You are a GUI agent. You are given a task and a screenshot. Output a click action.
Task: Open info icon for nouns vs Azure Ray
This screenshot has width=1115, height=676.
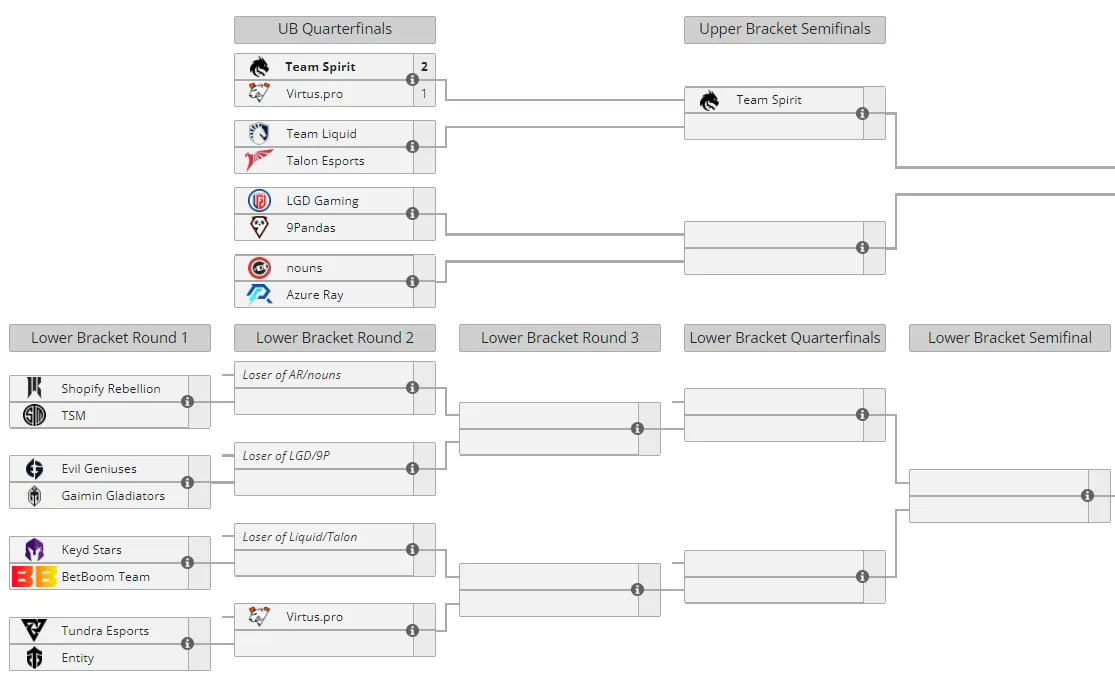tap(412, 281)
